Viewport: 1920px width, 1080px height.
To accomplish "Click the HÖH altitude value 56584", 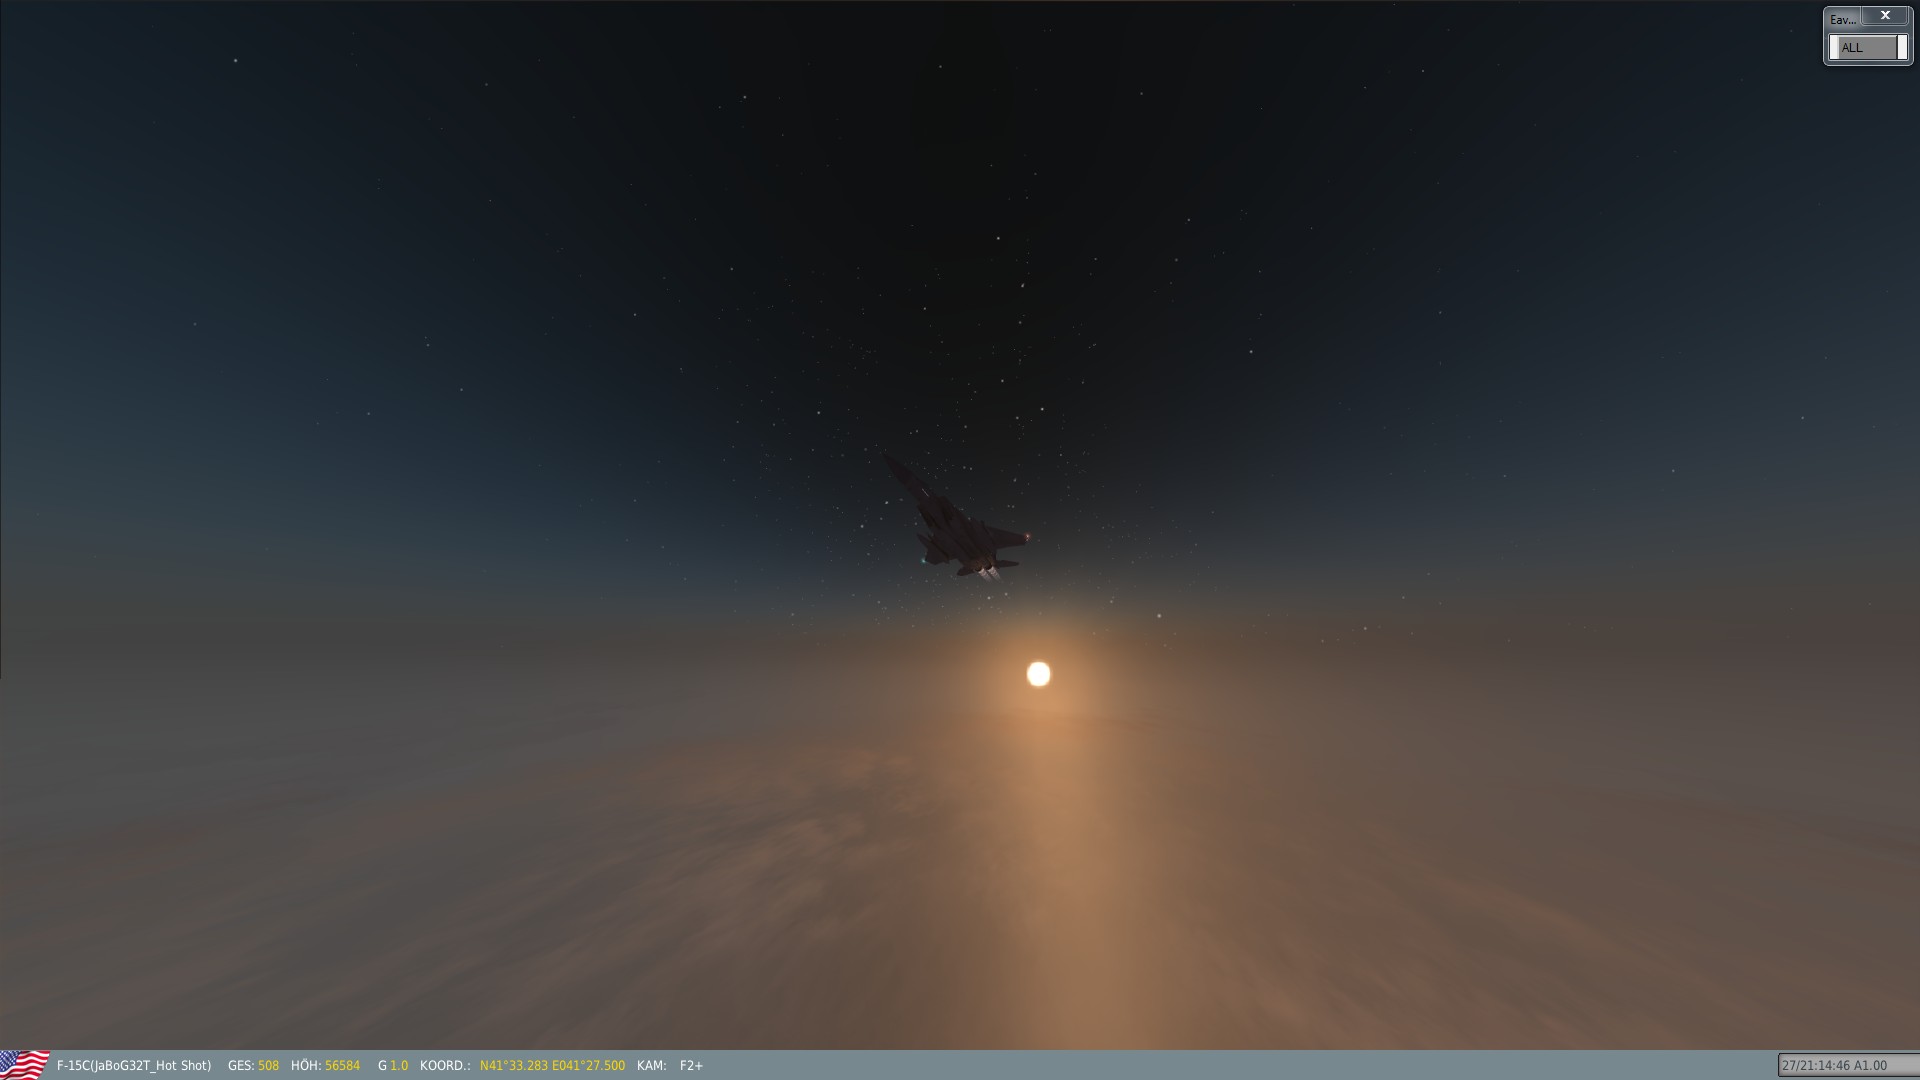I will tap(342, 1066).
